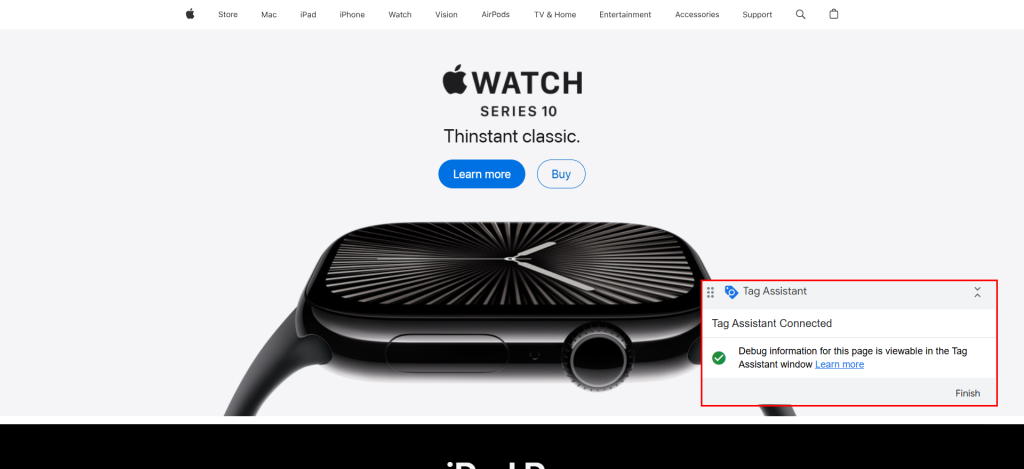Go to the iPhone navigation item
The height and width of the screenshot is (469, 1024).
(x=352, y=14)
